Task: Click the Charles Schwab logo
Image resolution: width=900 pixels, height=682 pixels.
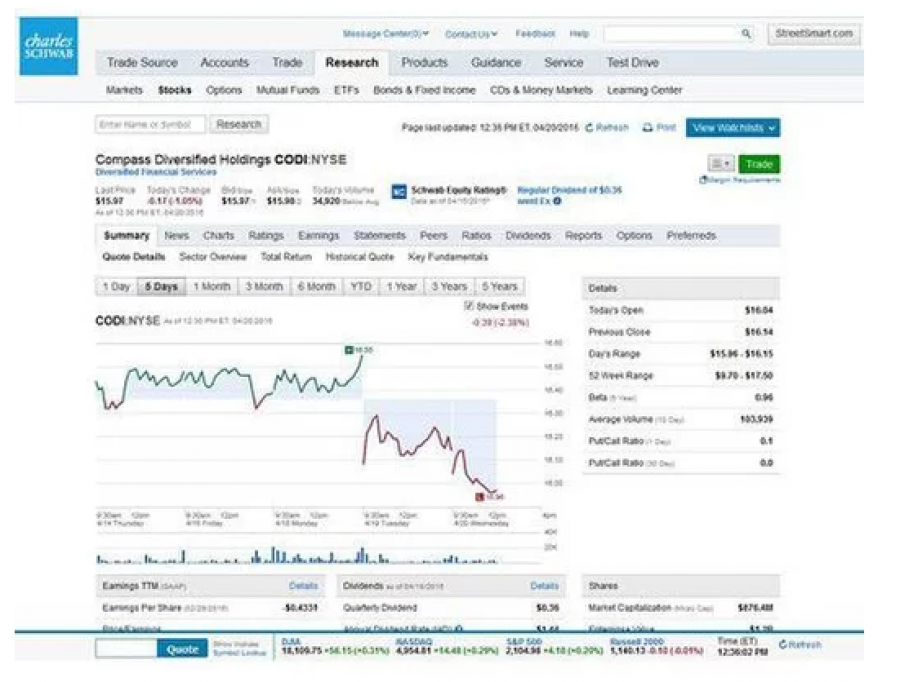Action: coord(48,40)
